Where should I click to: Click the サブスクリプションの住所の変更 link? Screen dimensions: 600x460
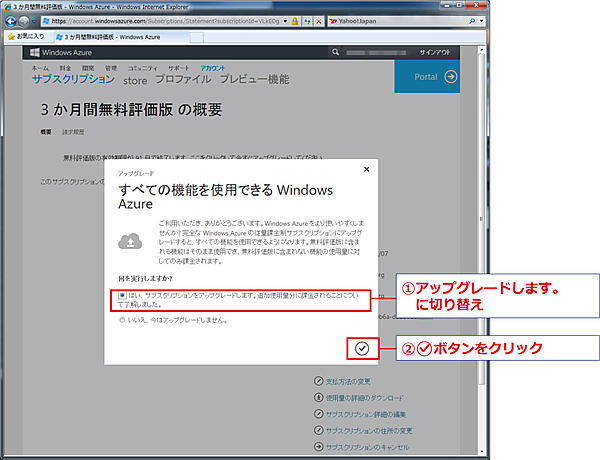tap(369, 431)
